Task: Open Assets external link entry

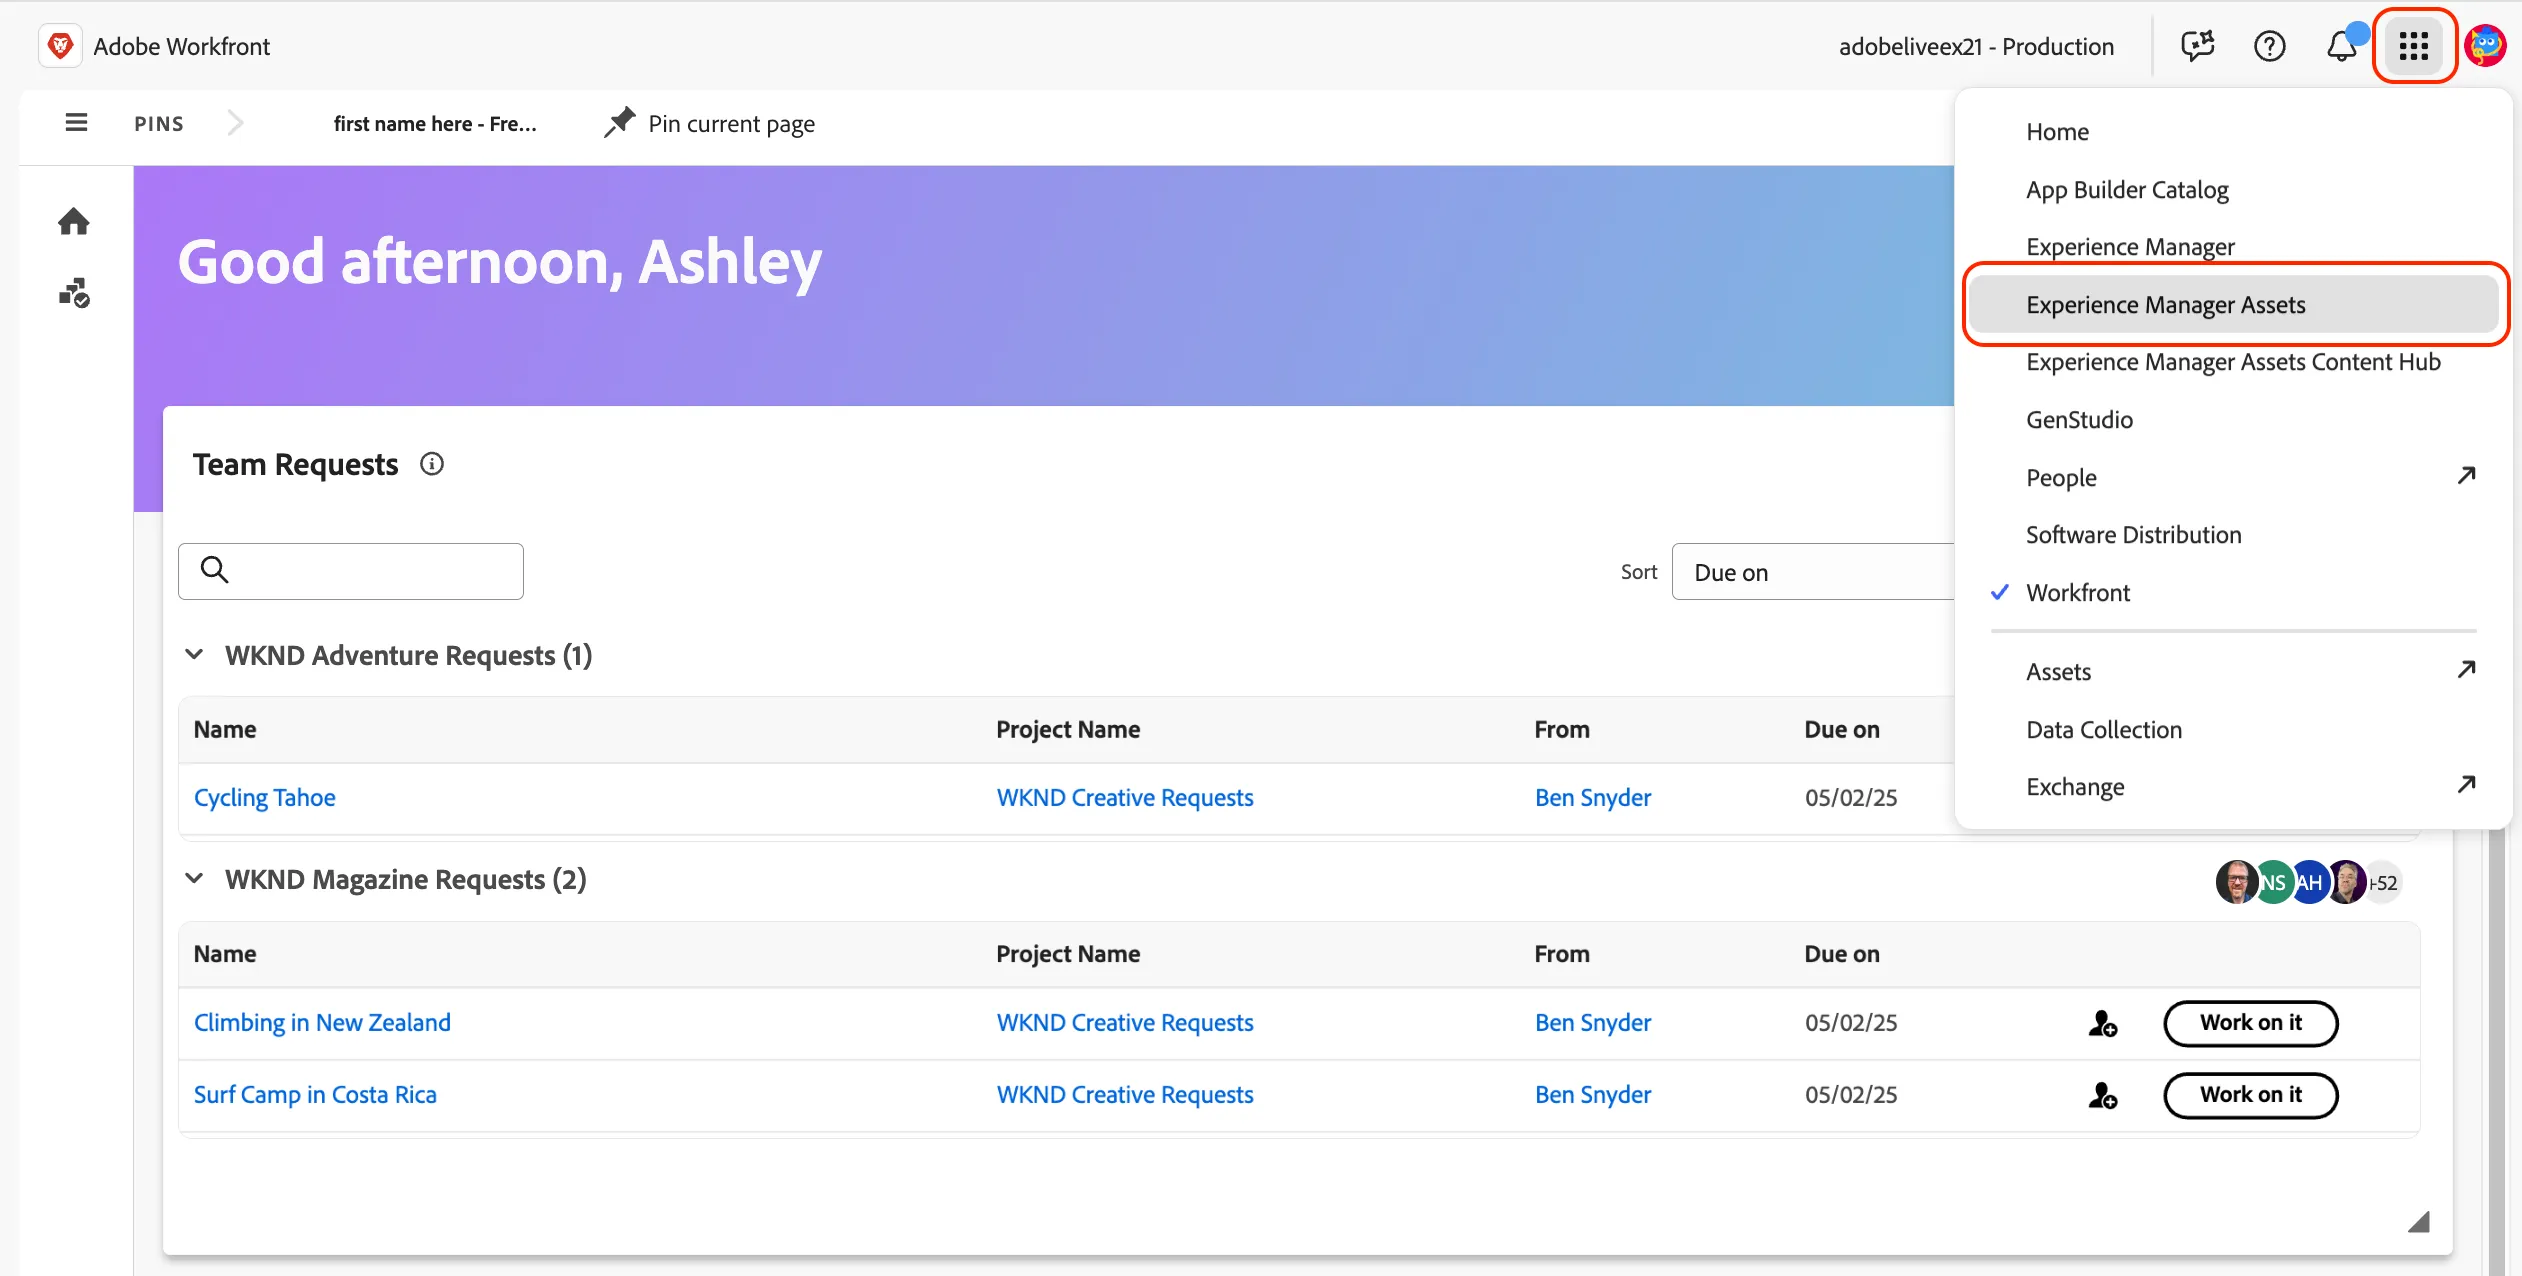Action: pos(2234,672)
